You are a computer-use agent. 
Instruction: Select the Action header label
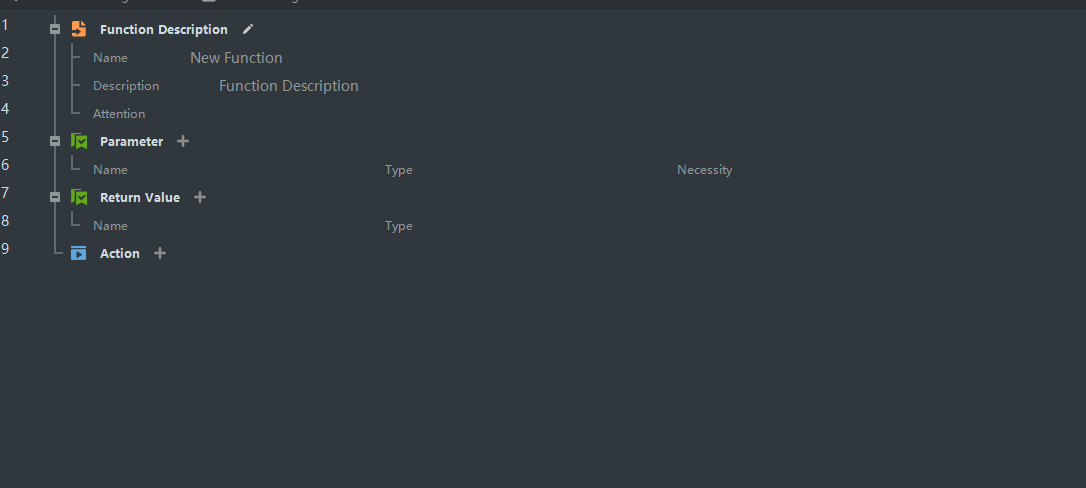pyautogui.click(x=120, y=253)
